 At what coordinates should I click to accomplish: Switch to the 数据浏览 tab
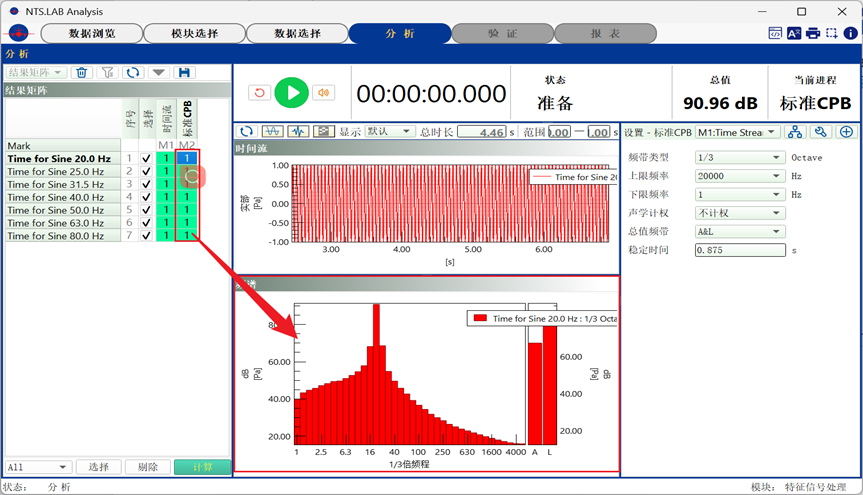click(x=91, y=33)
